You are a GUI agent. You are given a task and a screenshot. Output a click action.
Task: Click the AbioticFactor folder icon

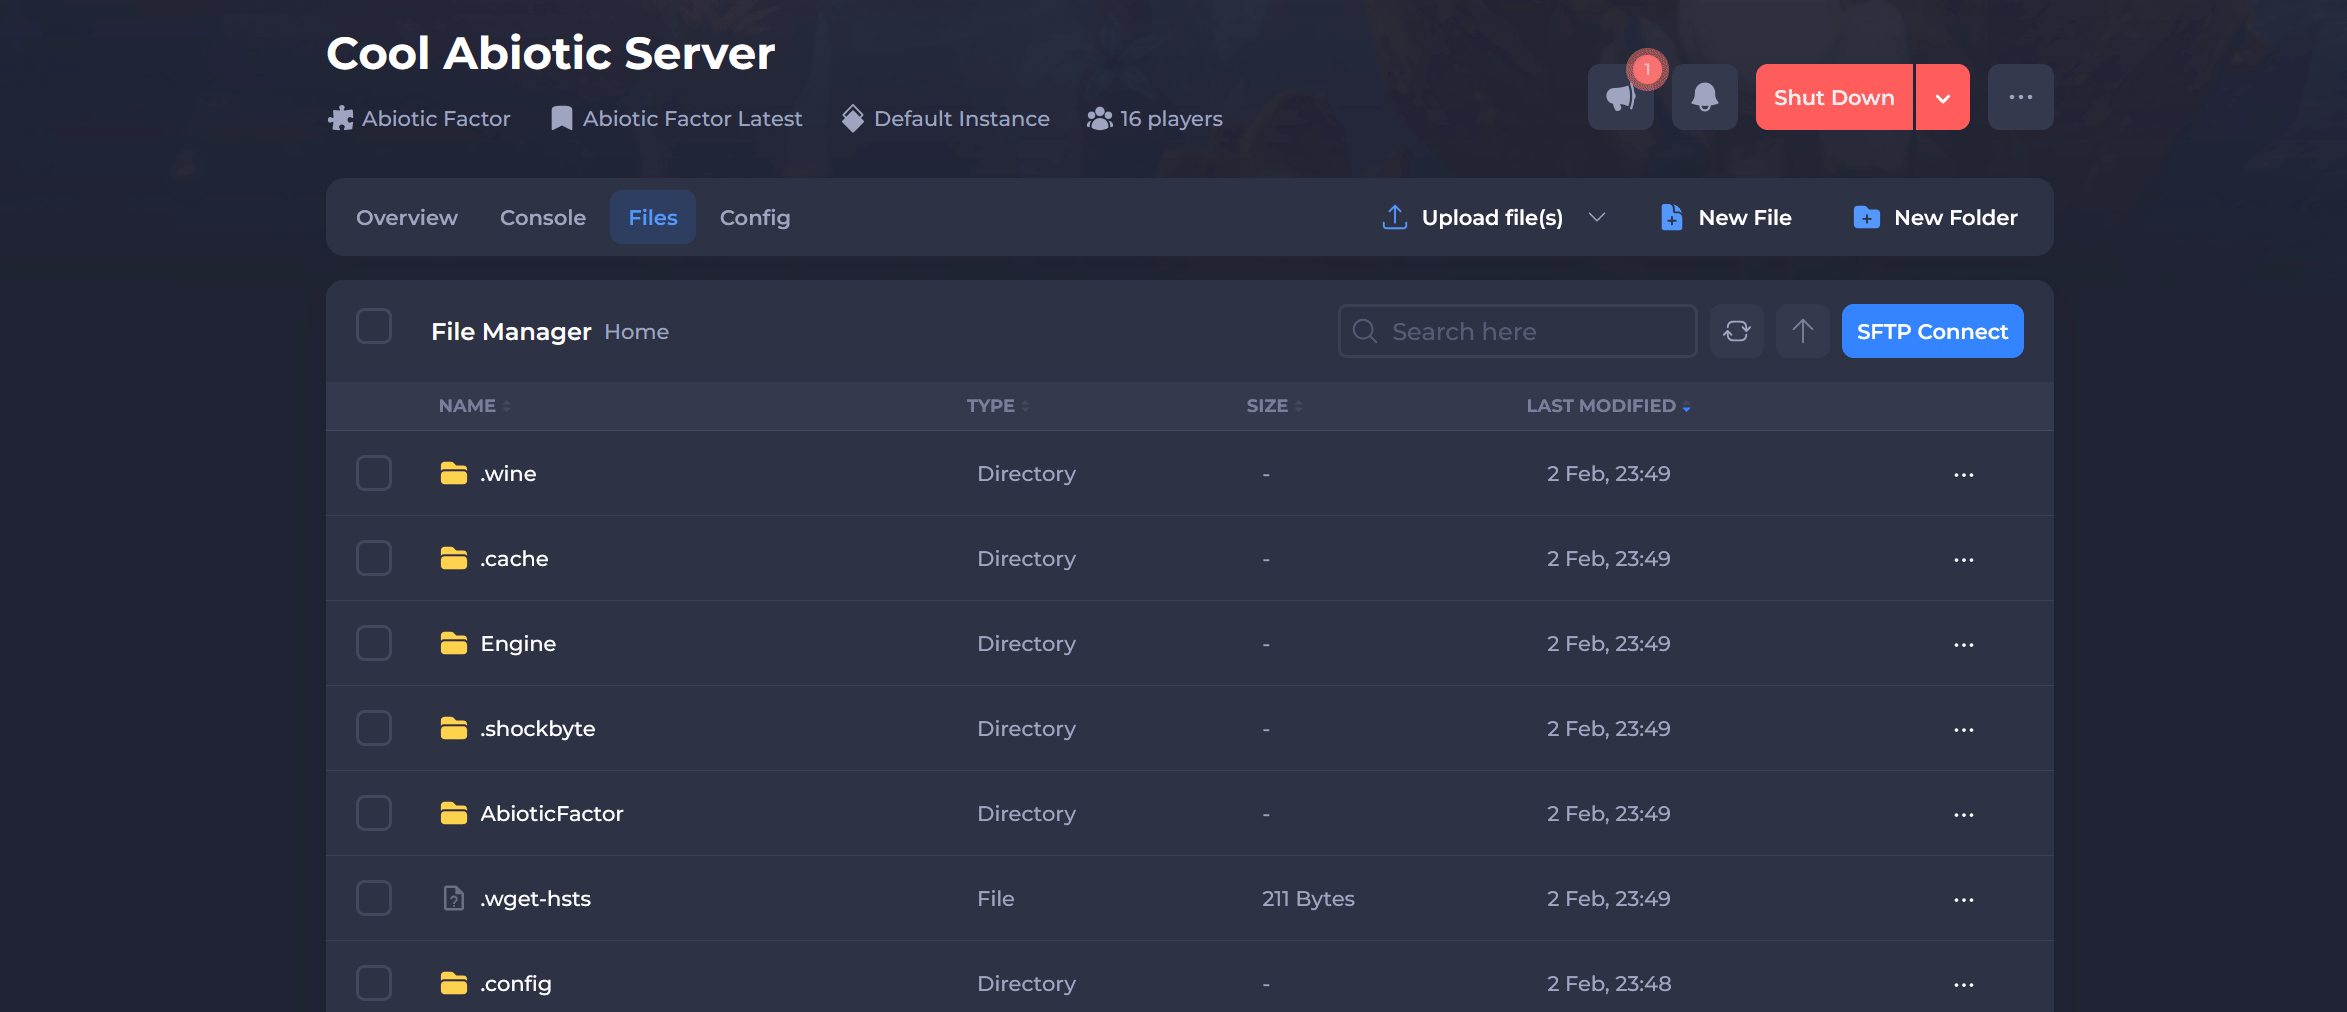[454, 813]
